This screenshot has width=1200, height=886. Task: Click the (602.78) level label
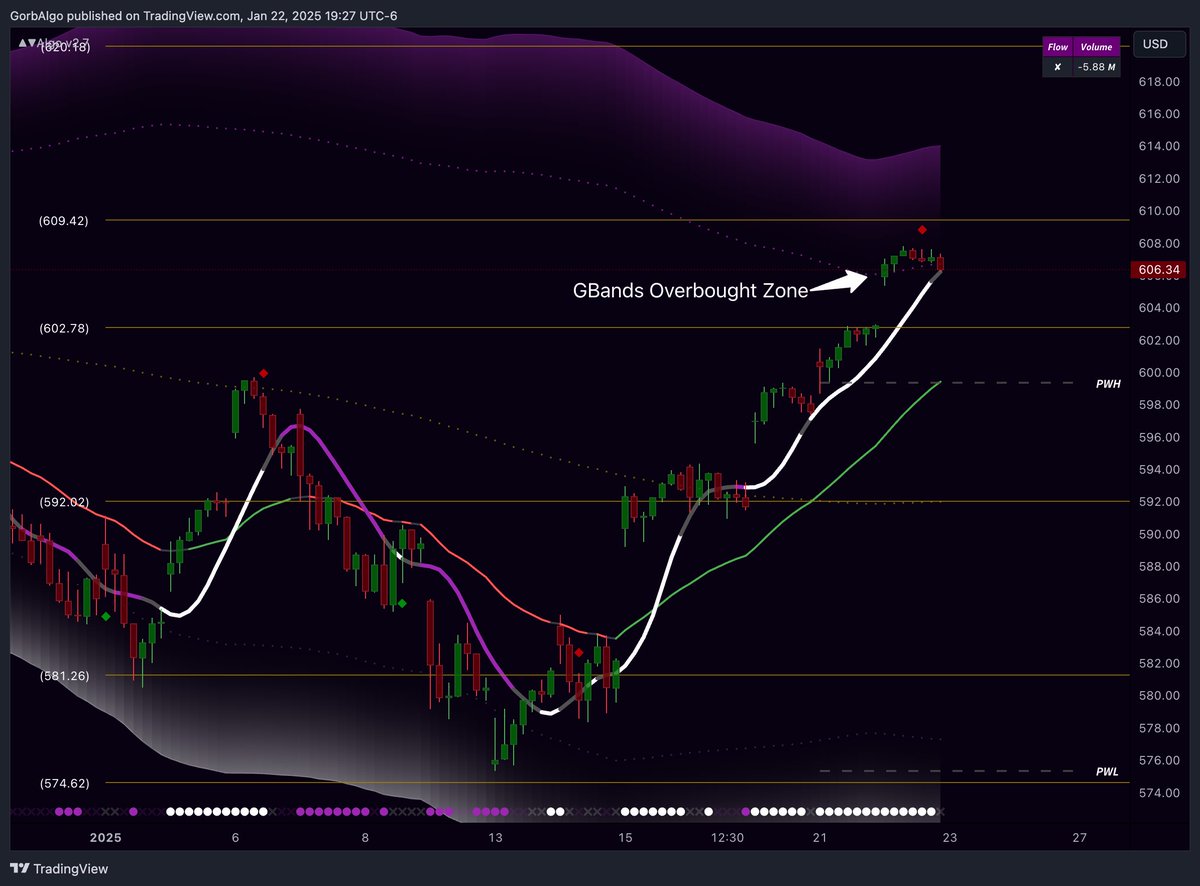point(64,327)
